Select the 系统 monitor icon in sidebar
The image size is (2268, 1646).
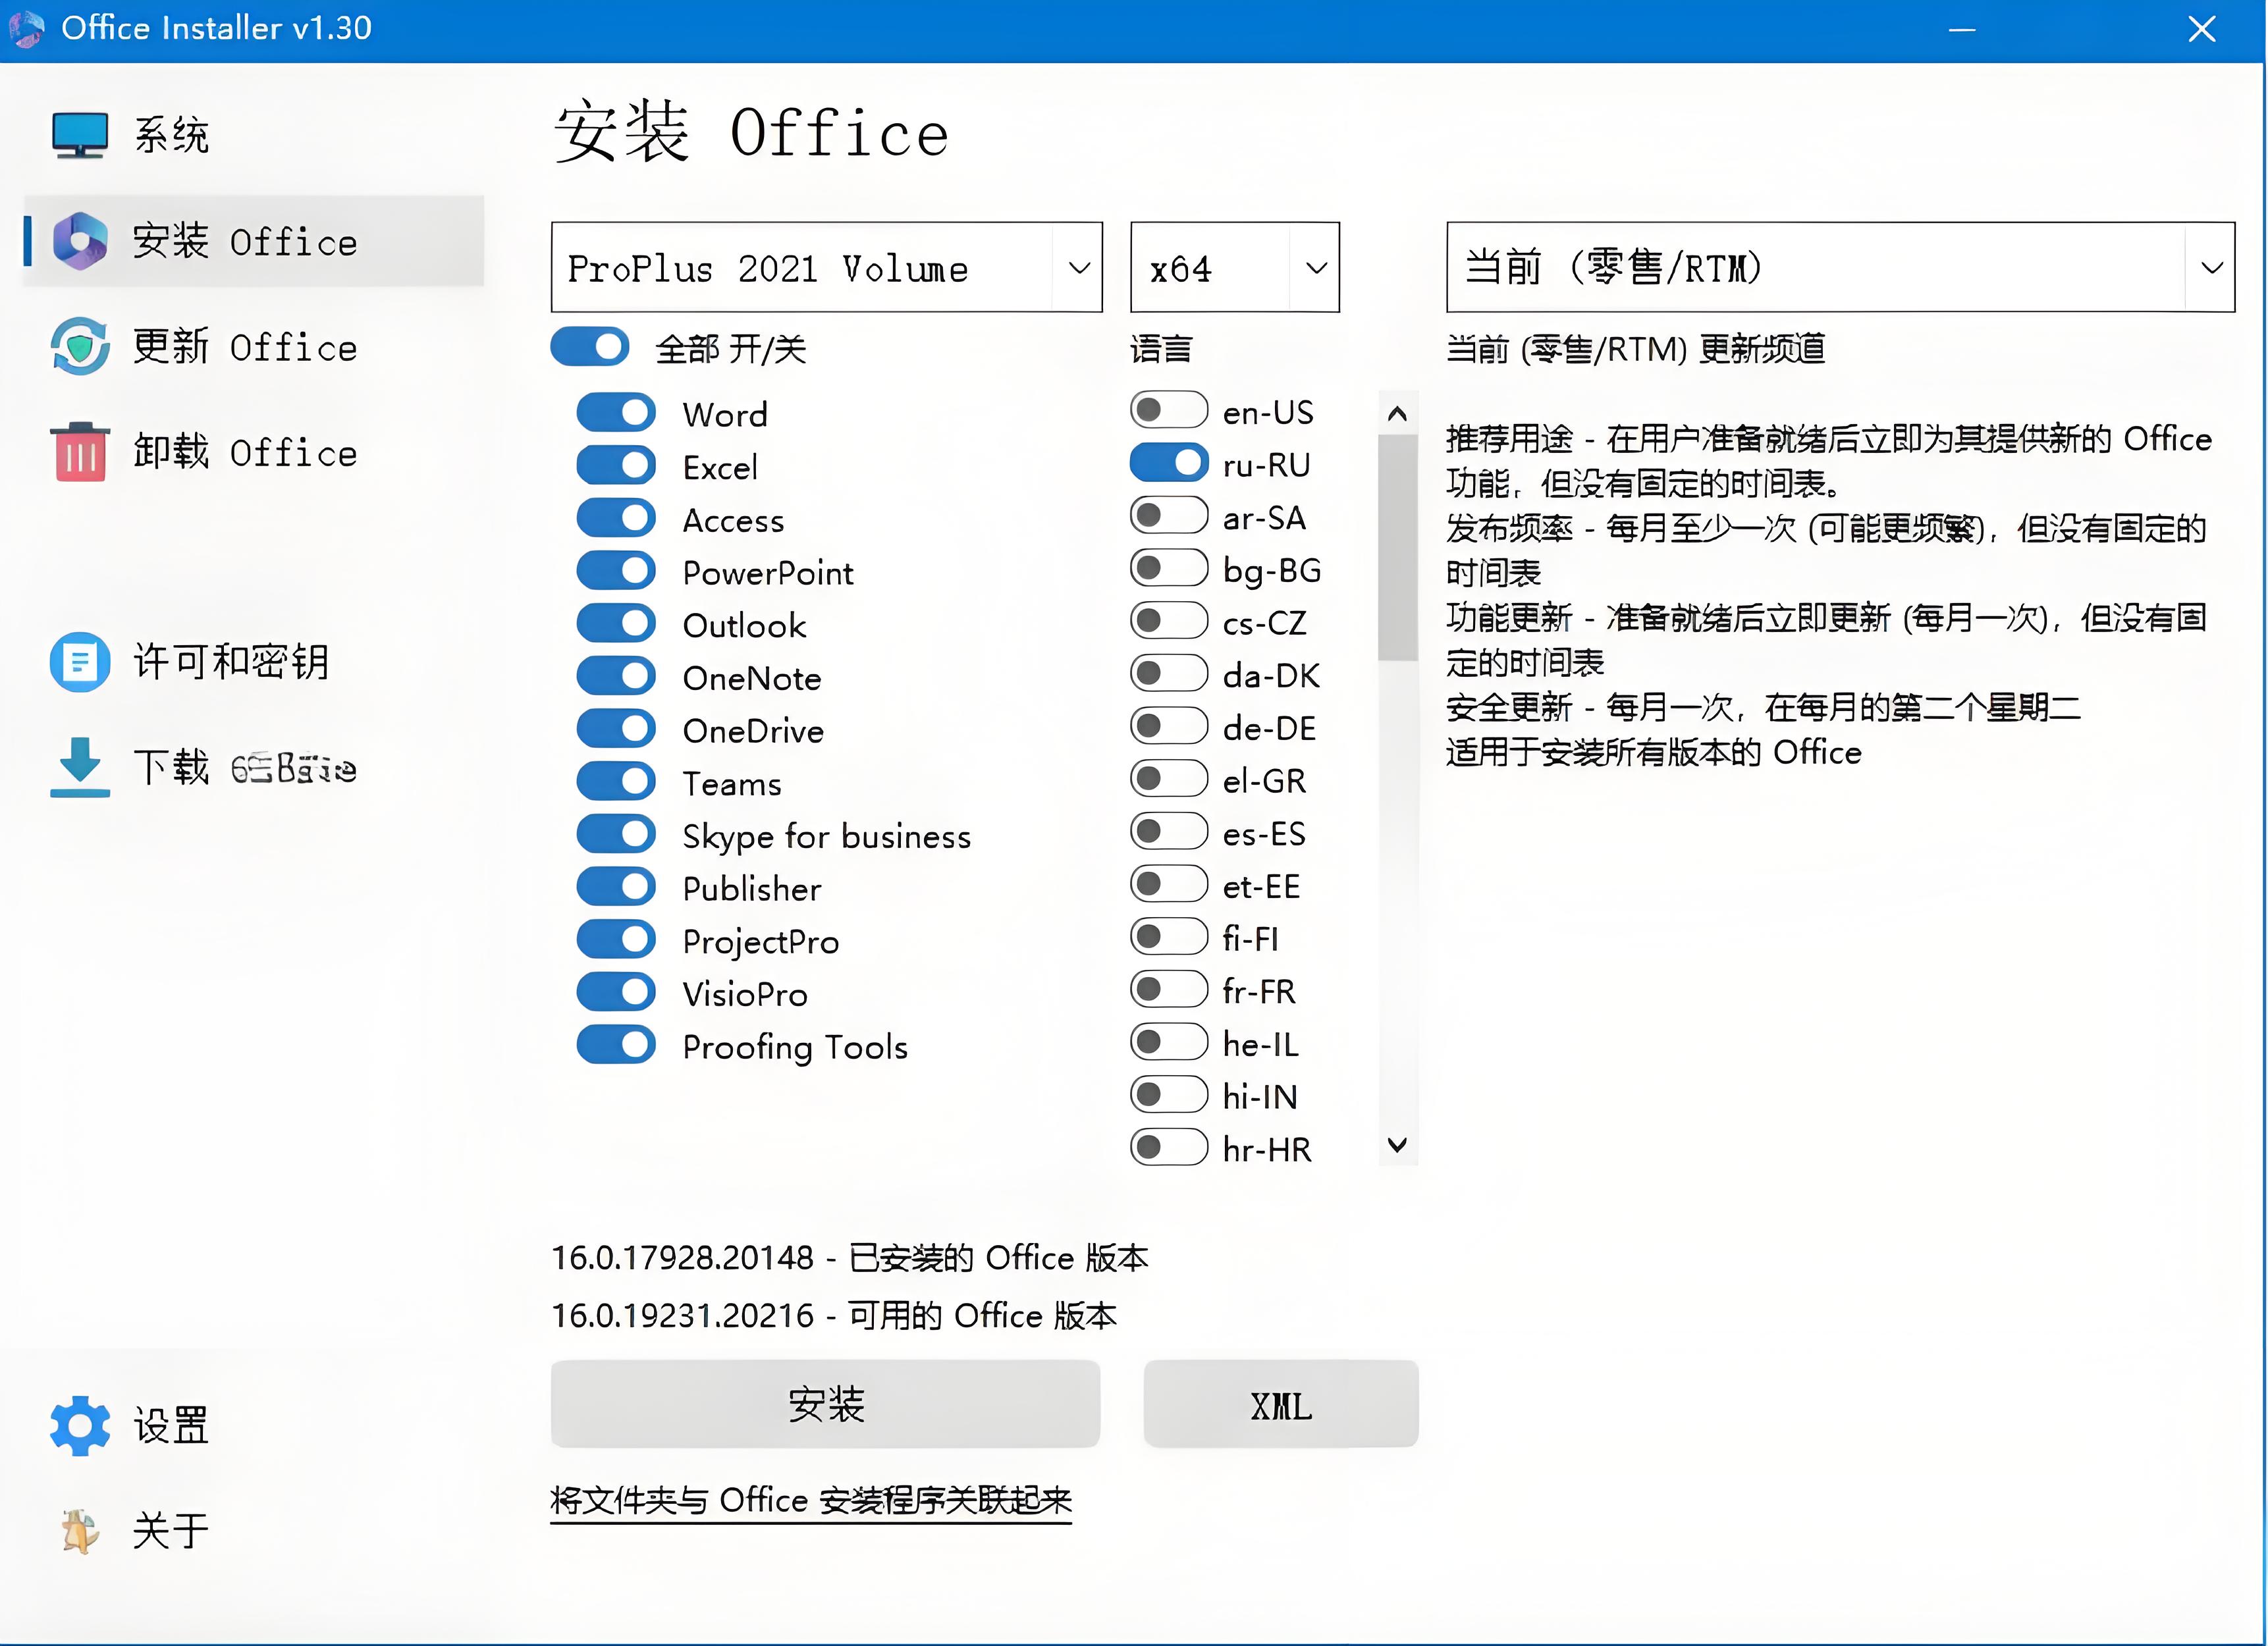pyautogui.click(x=79, y=134)
